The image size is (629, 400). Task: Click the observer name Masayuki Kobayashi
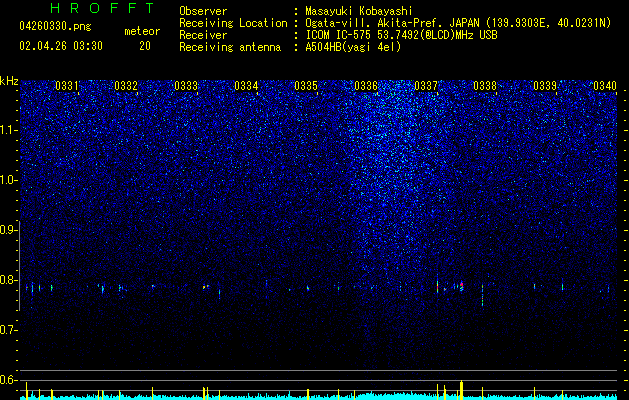pos(359,11)
